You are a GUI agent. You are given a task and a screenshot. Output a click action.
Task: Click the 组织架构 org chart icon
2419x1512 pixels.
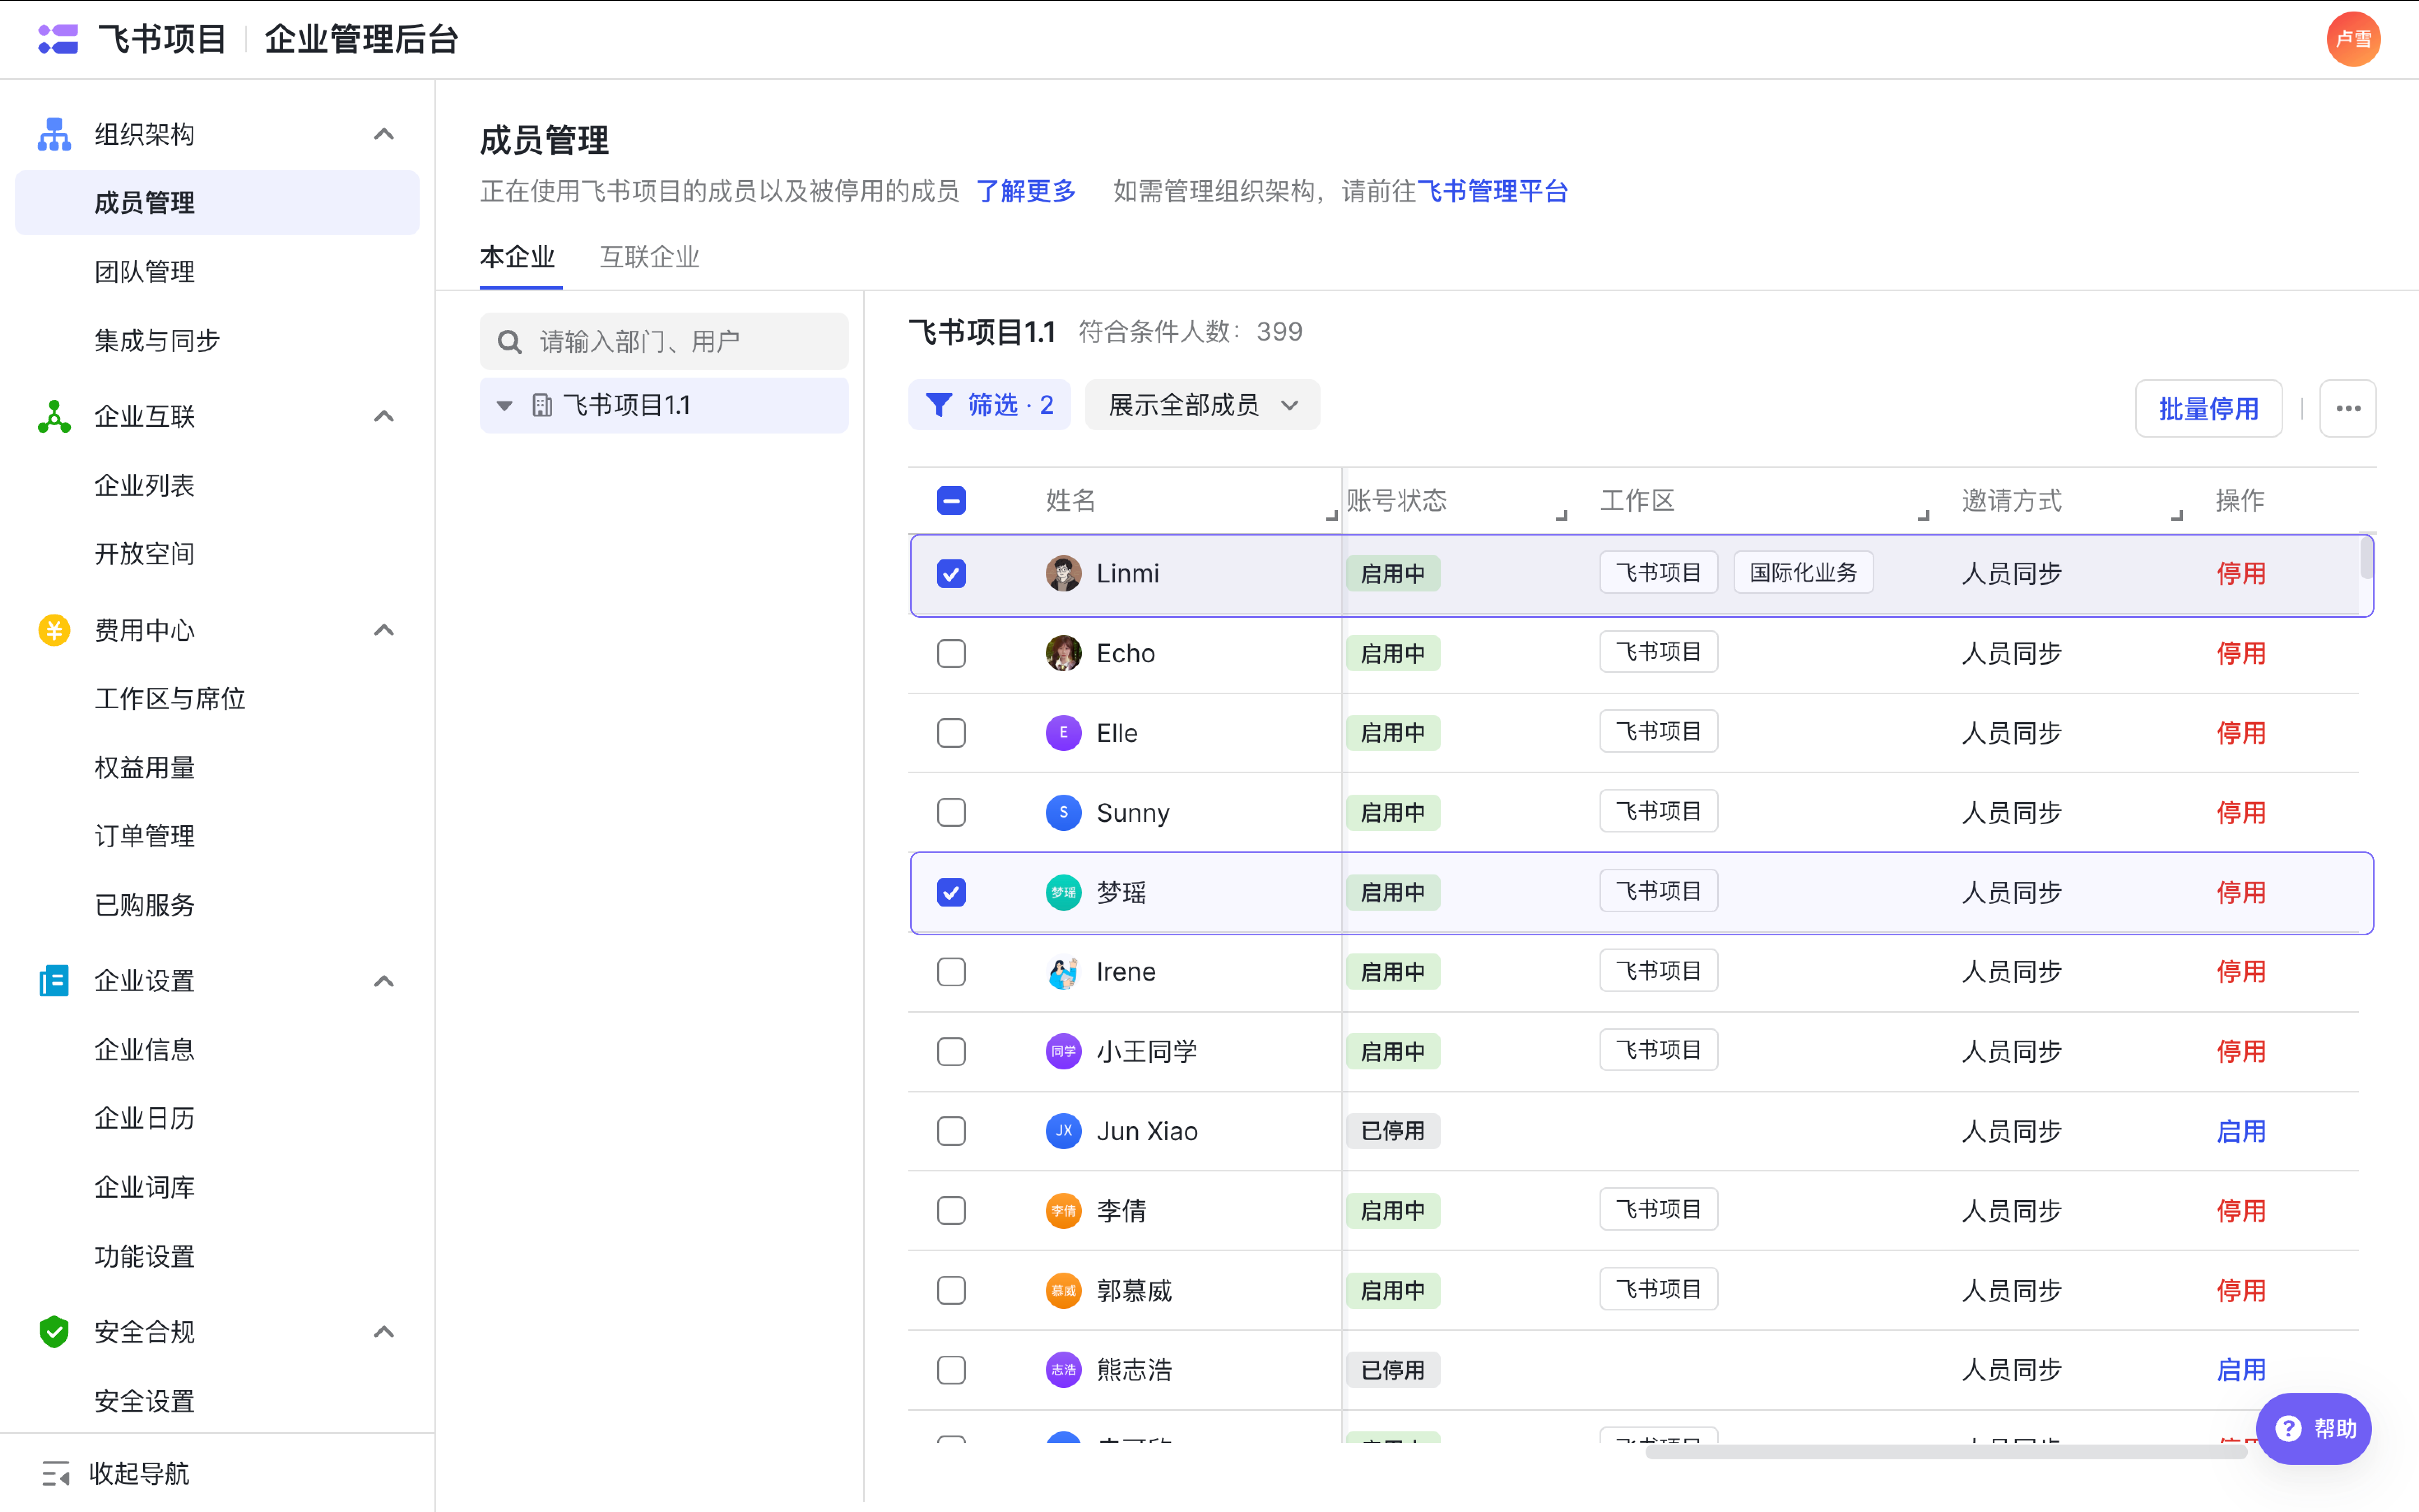tap(54, 134)
